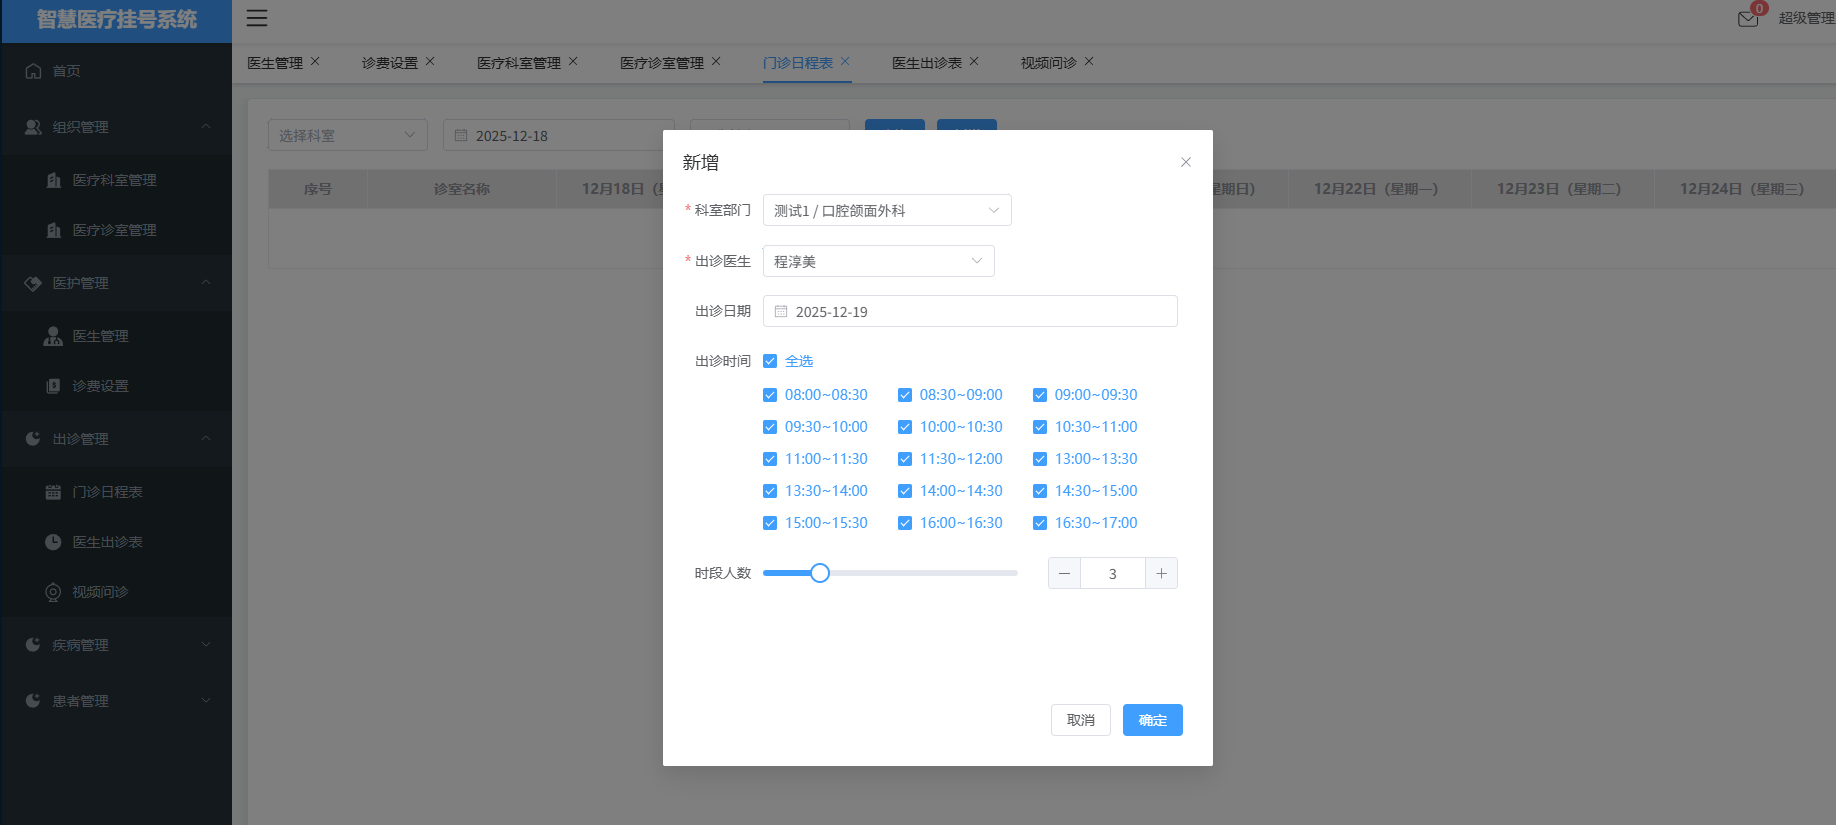Collapse the 出诊管理 menu chevron
This screenshot has width=1836, height=825.
(206, 439)
